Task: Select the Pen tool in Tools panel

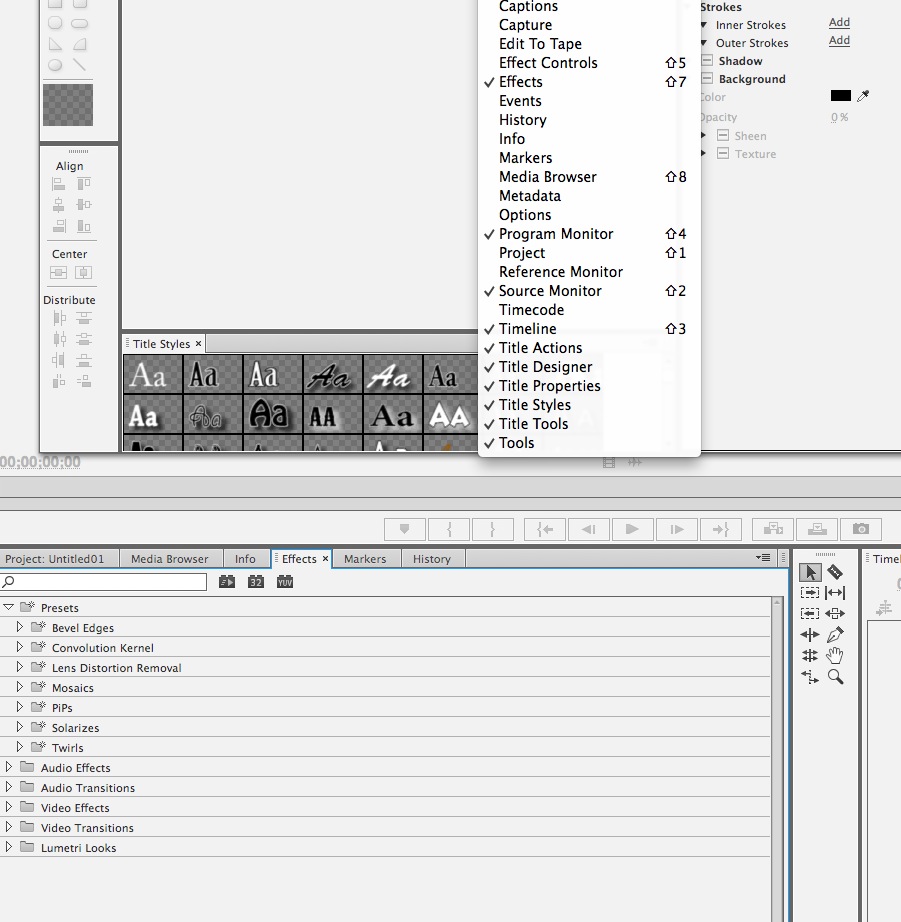Action: pyautogui.click(x=835, y=634)
